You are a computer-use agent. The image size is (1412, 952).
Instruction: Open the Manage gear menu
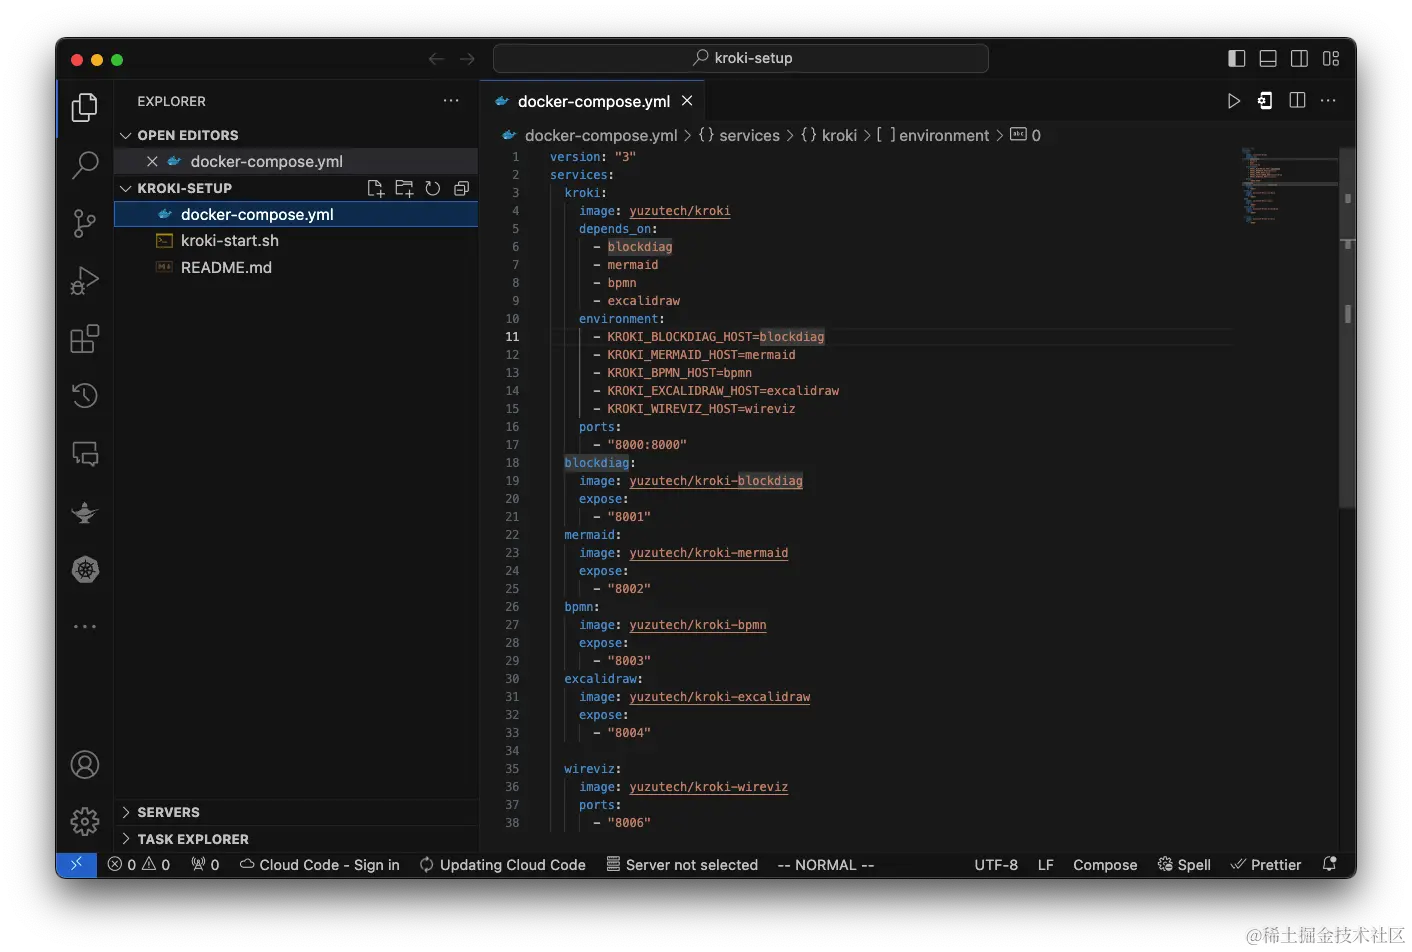(x=85, y=822)
